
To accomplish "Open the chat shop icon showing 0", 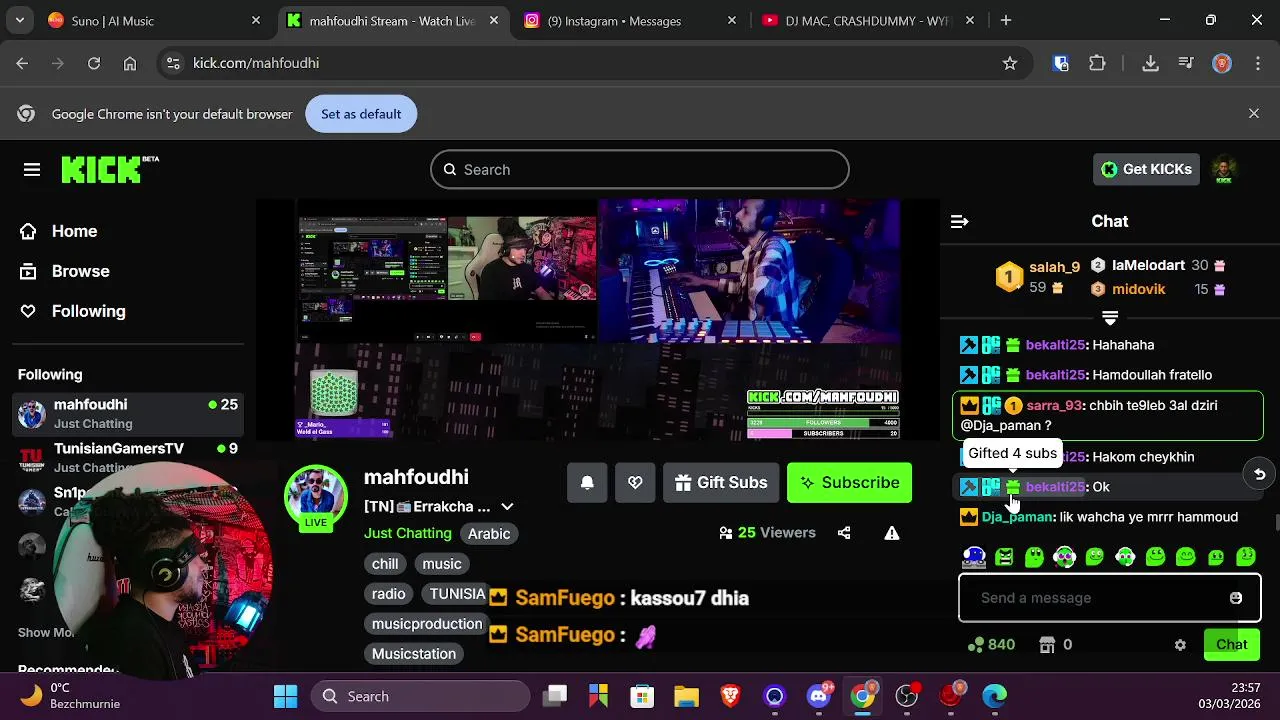I will (1047, 645).
